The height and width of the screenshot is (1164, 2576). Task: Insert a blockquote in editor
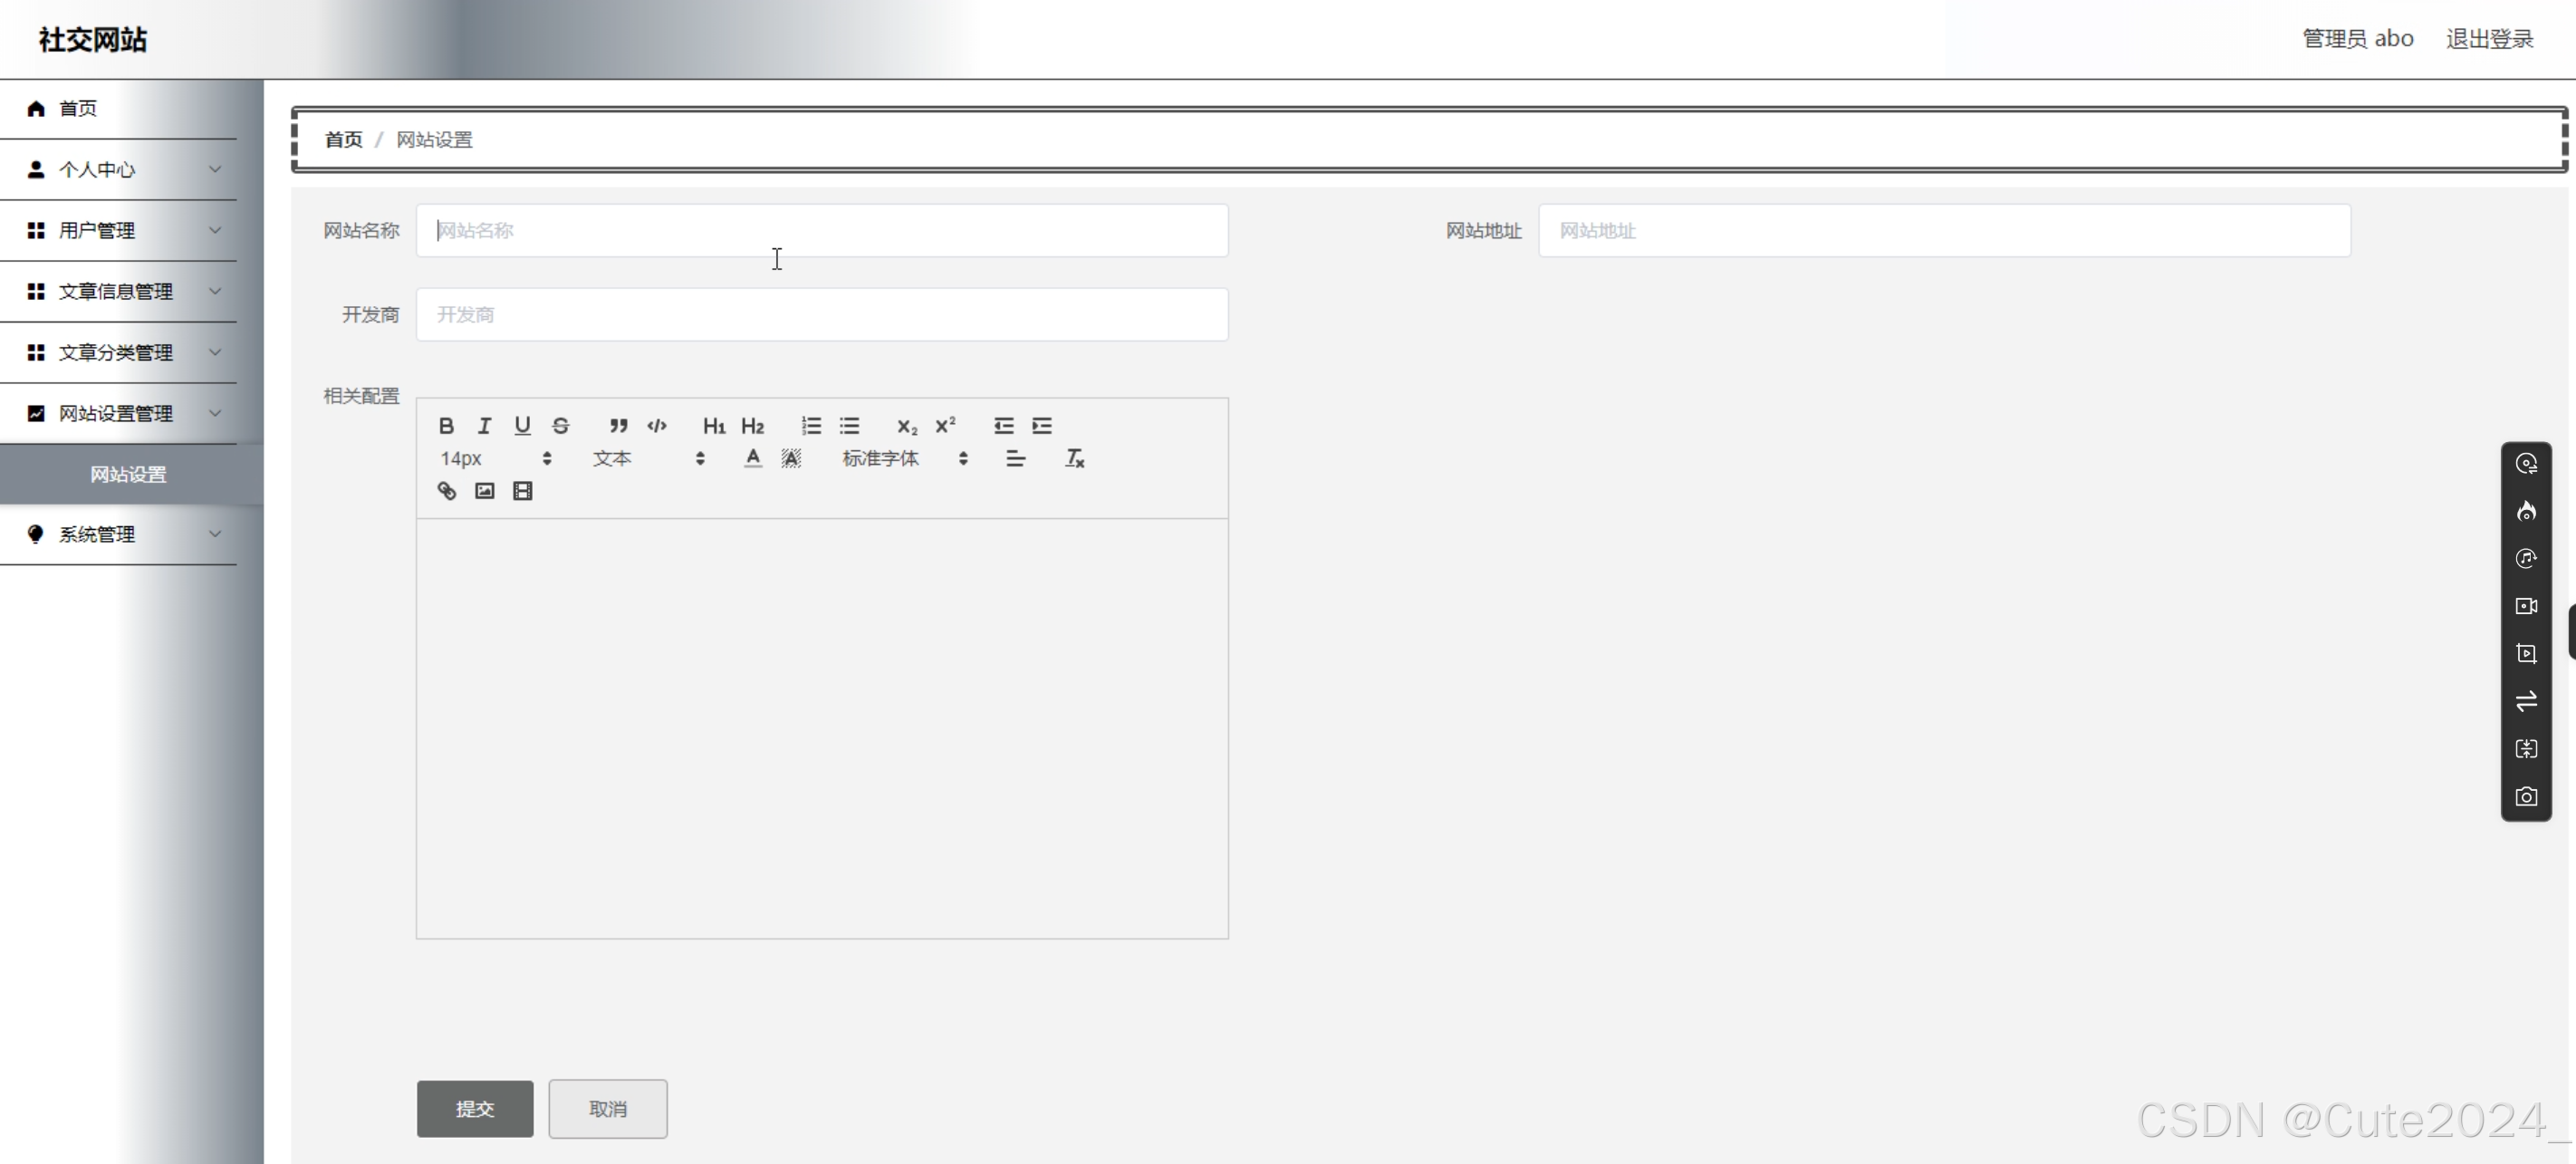[x=618, y=426]
